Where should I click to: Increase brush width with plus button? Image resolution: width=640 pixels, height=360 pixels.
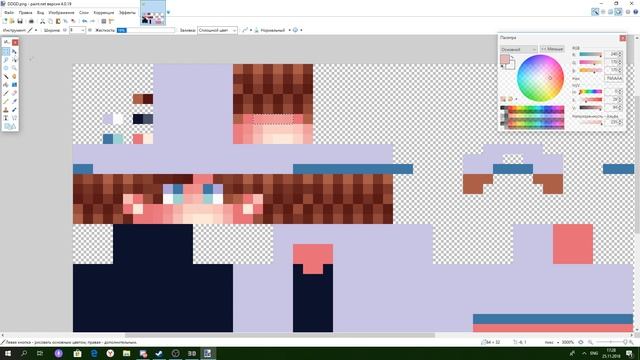[x=89, y=30]
